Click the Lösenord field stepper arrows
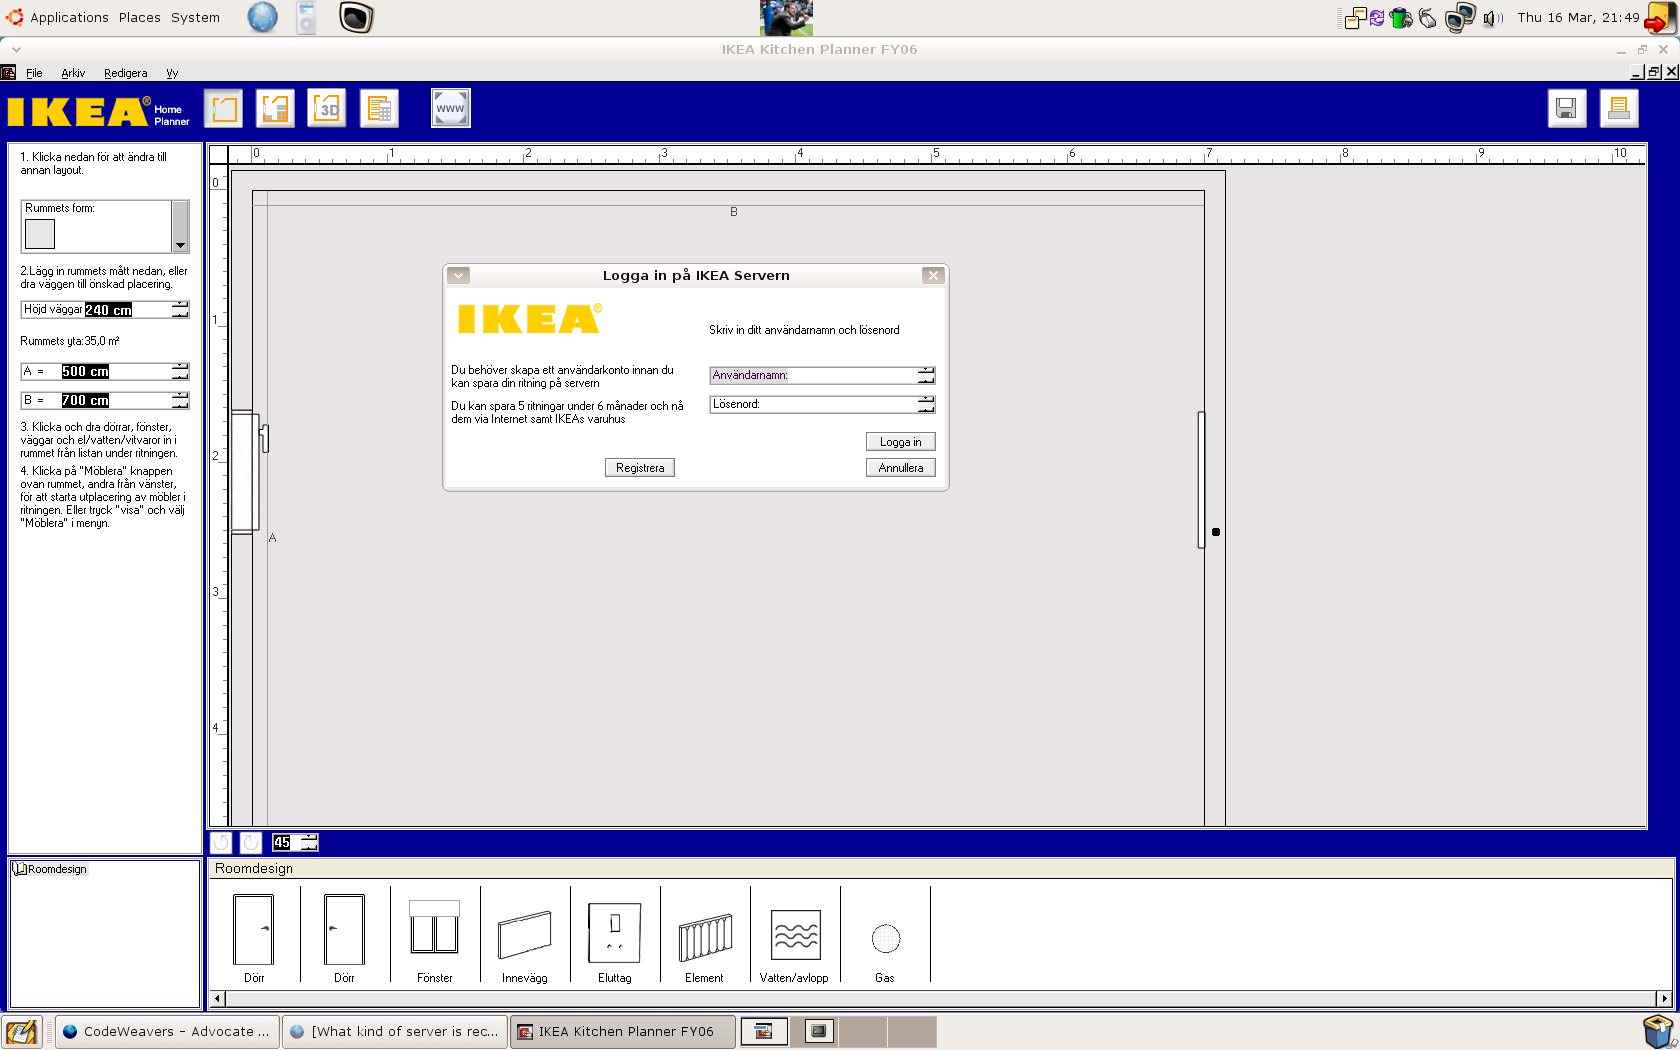 pos(926,404)
